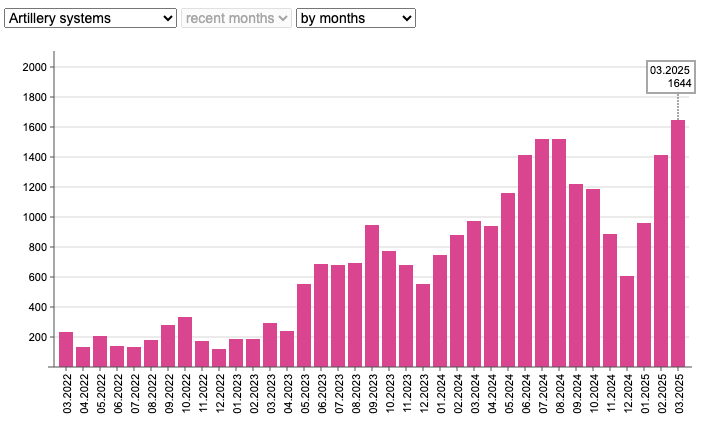
Task: Select the 01.2025 bar in chart
Action: point(644,295)
